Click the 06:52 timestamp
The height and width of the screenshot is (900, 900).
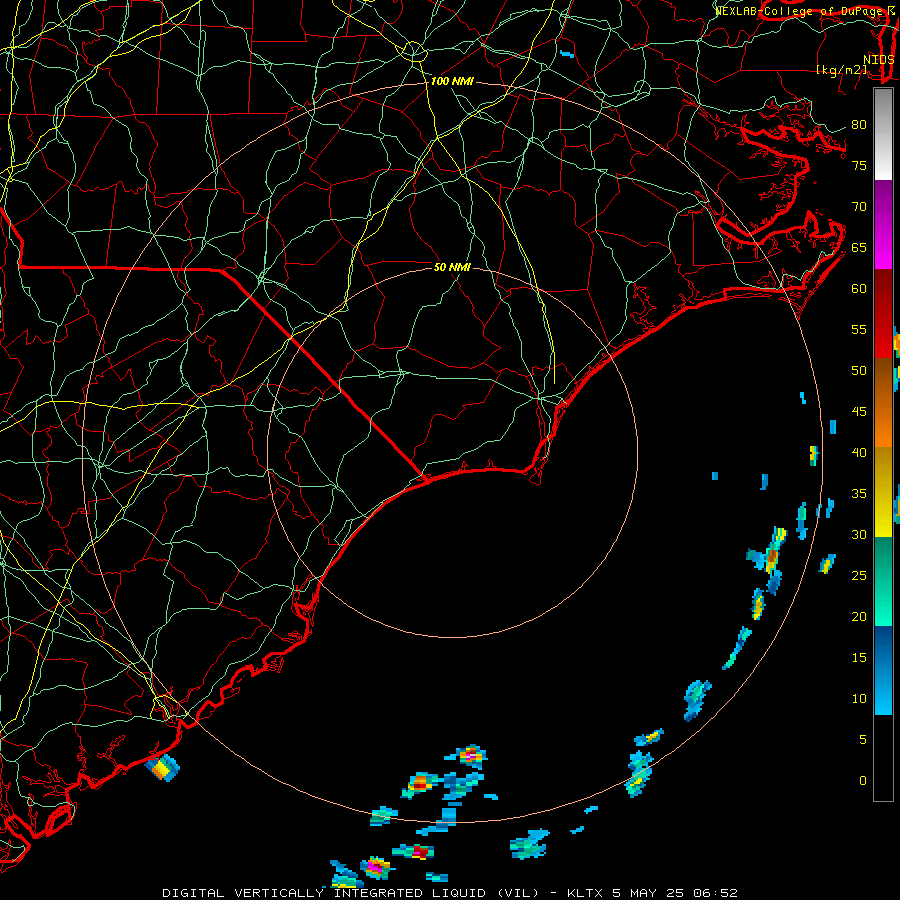pyautogui.click(x=715, y=893)
